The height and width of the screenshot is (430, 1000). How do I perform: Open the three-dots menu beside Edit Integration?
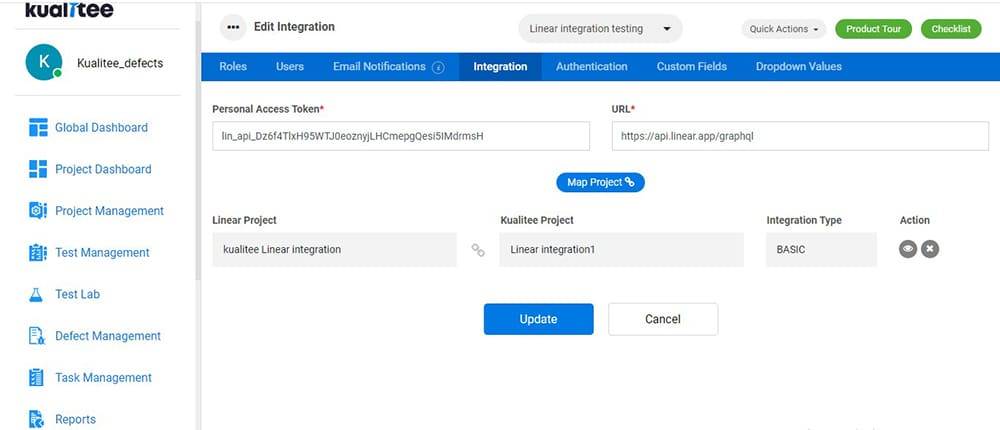tap(233, 27)
